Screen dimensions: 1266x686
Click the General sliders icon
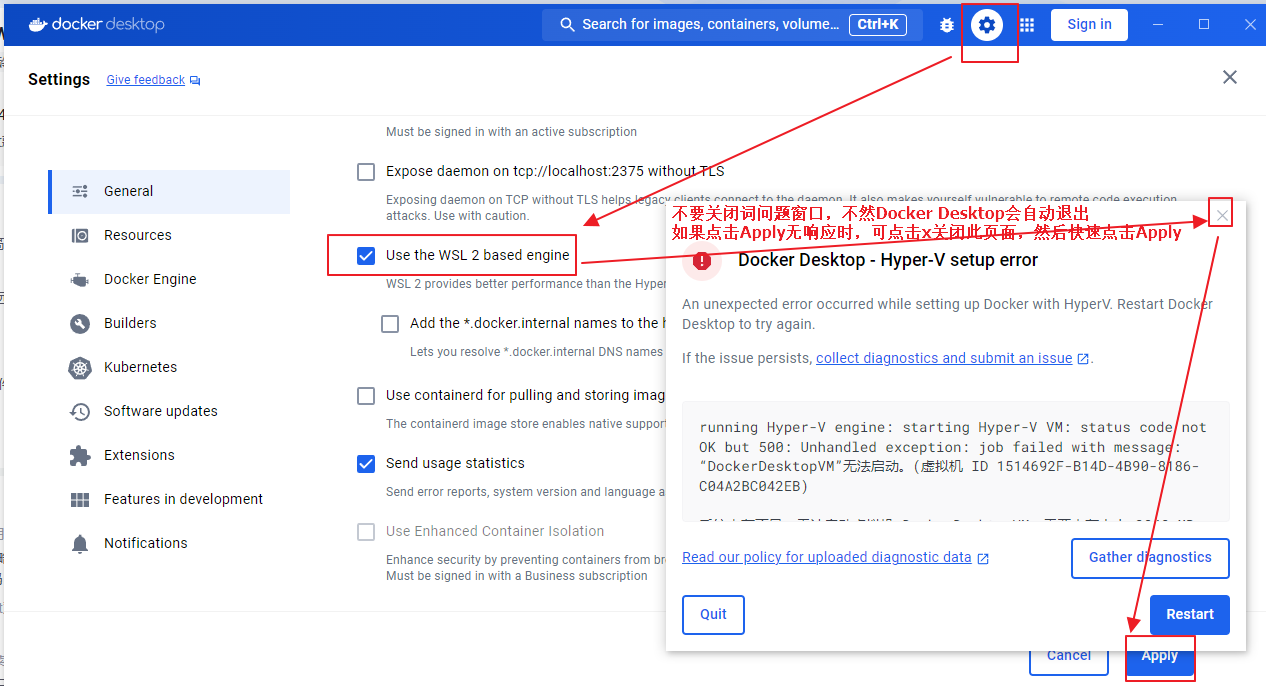click(x=80, y=191)
